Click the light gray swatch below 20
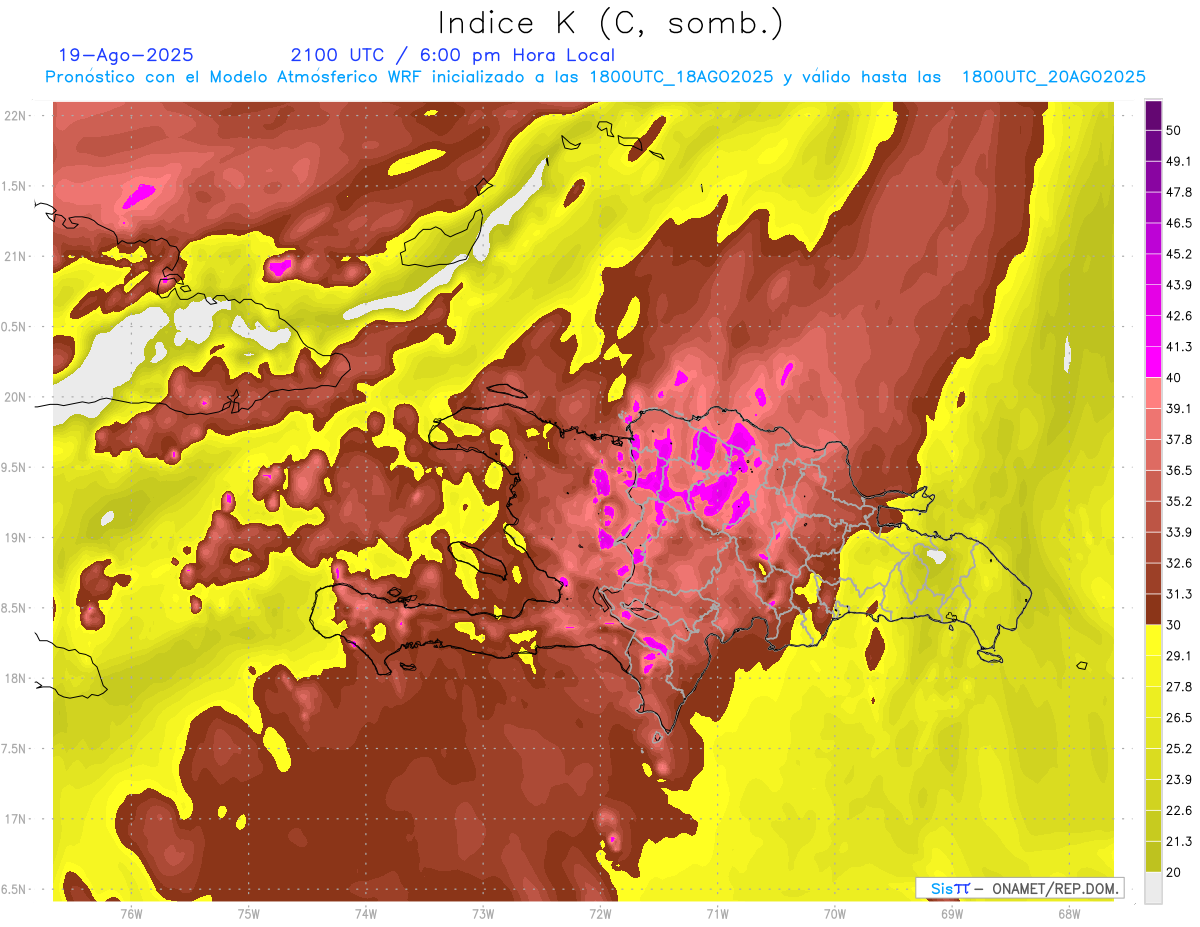 (x=1153, y=887)
